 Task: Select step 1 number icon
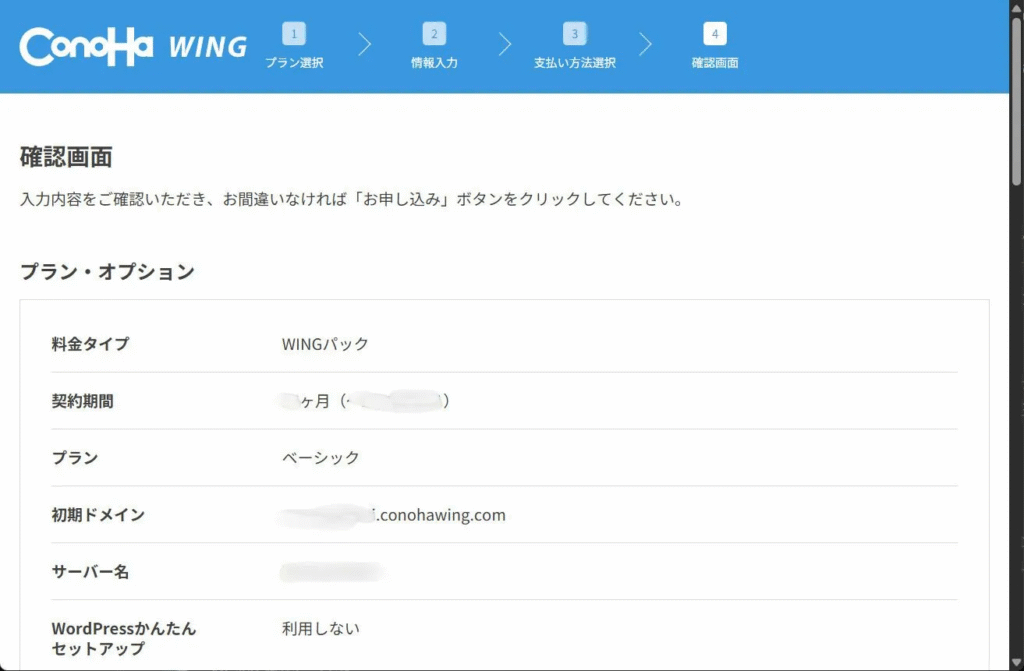[294, 34]
